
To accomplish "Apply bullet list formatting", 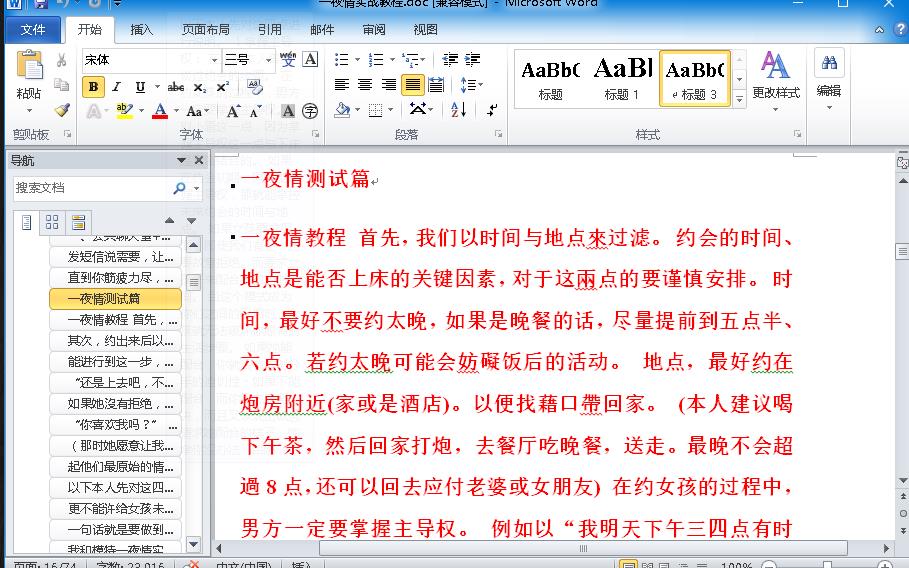I will pos(342,60).
